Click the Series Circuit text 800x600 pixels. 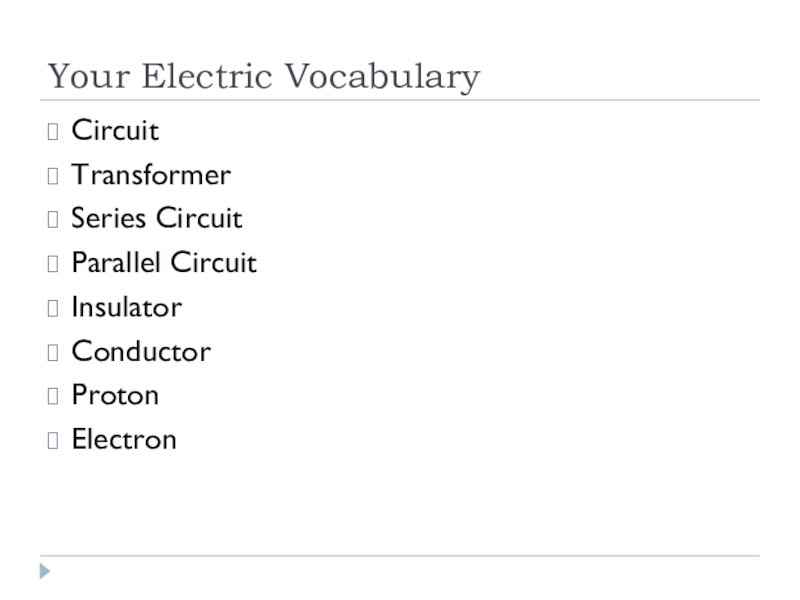[x=157, y=219]
